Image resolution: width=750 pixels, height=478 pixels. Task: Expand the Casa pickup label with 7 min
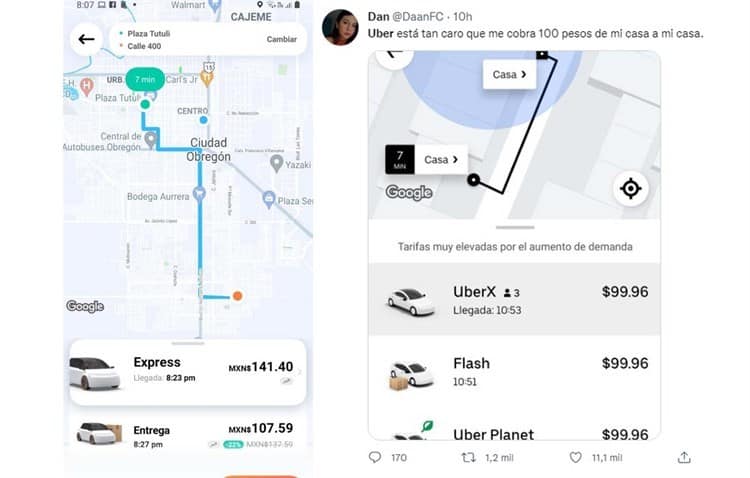click(x=426, y=159)
